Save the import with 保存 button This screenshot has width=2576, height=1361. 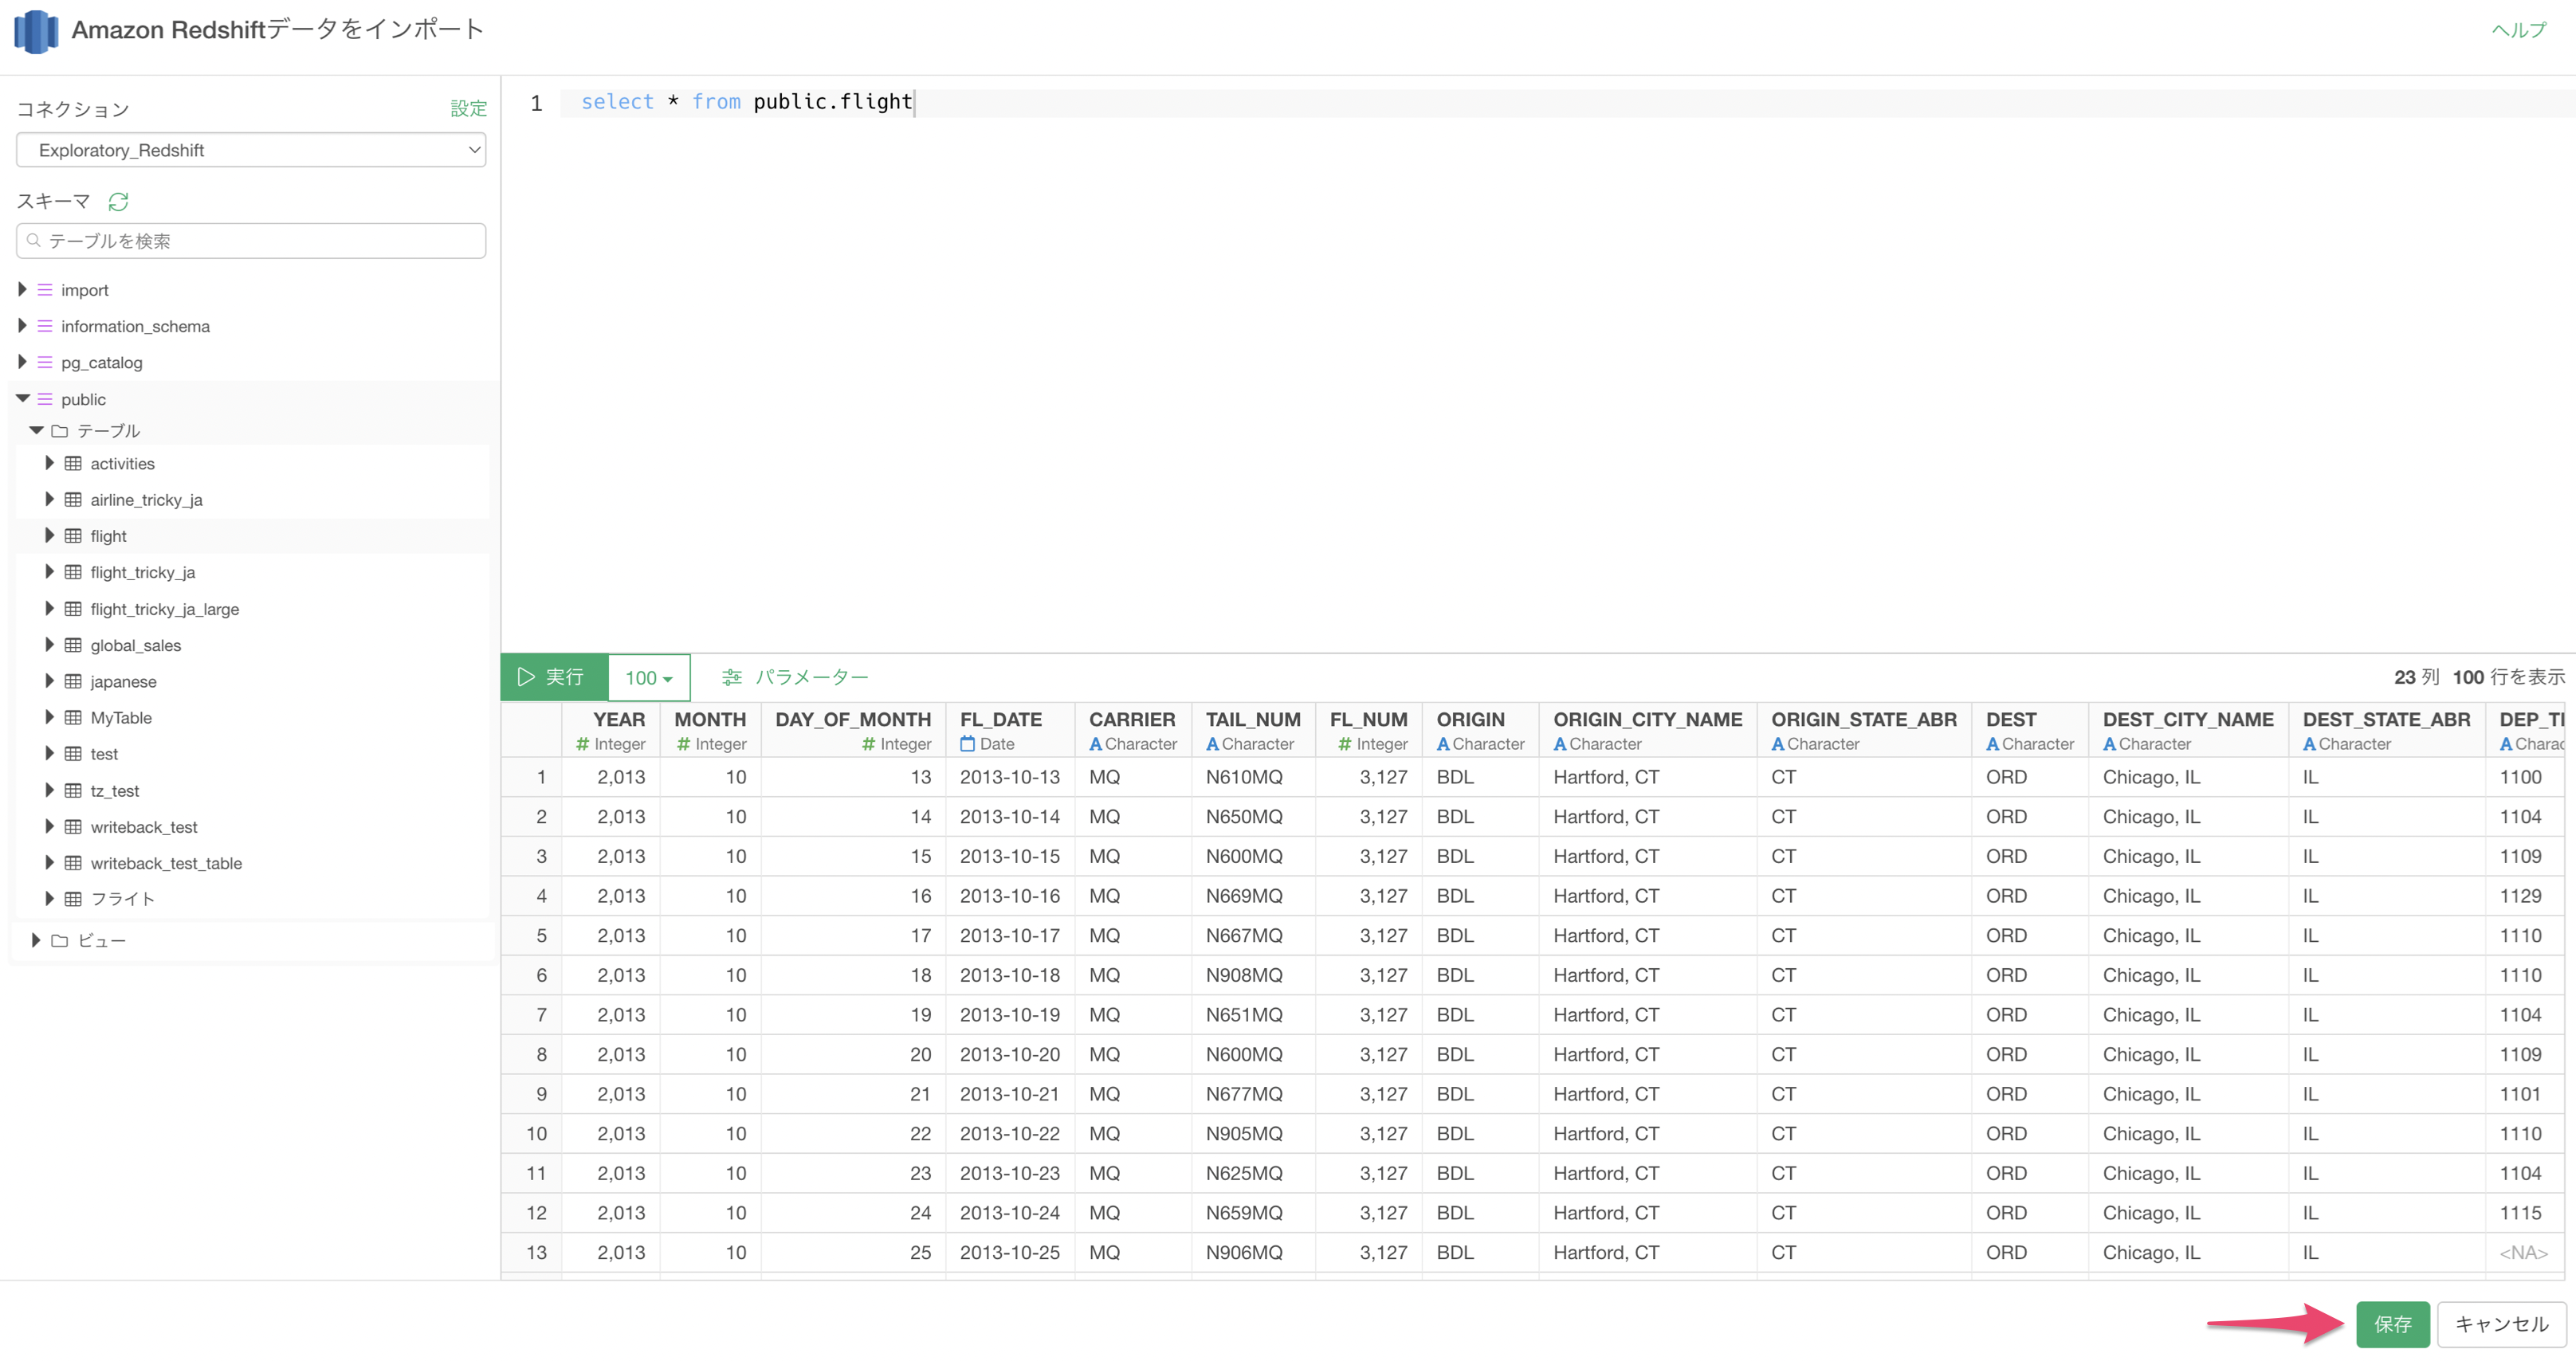click(x=2392, y=1325)
